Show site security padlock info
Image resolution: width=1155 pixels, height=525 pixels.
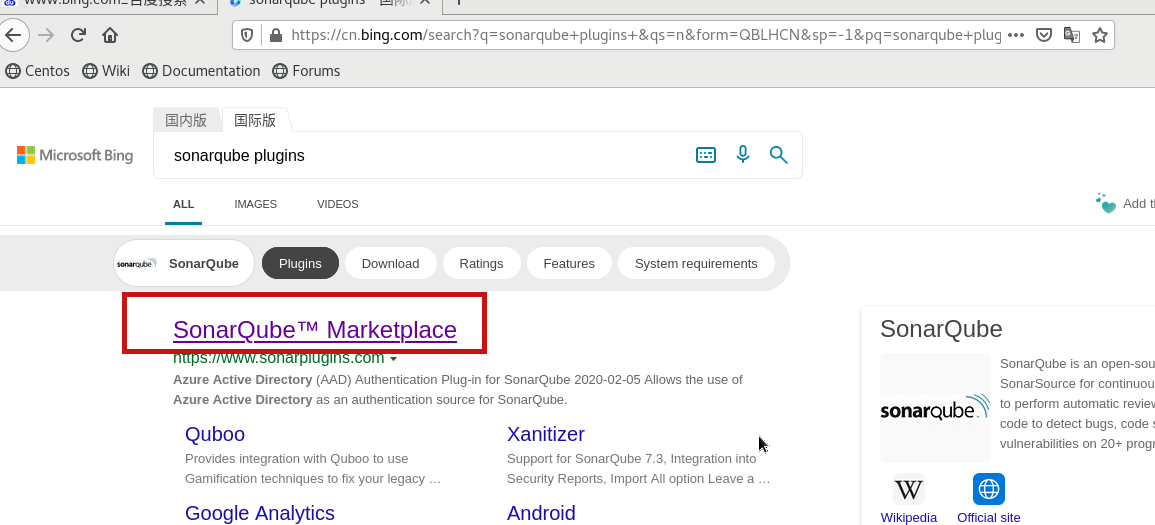click(275, 35)
